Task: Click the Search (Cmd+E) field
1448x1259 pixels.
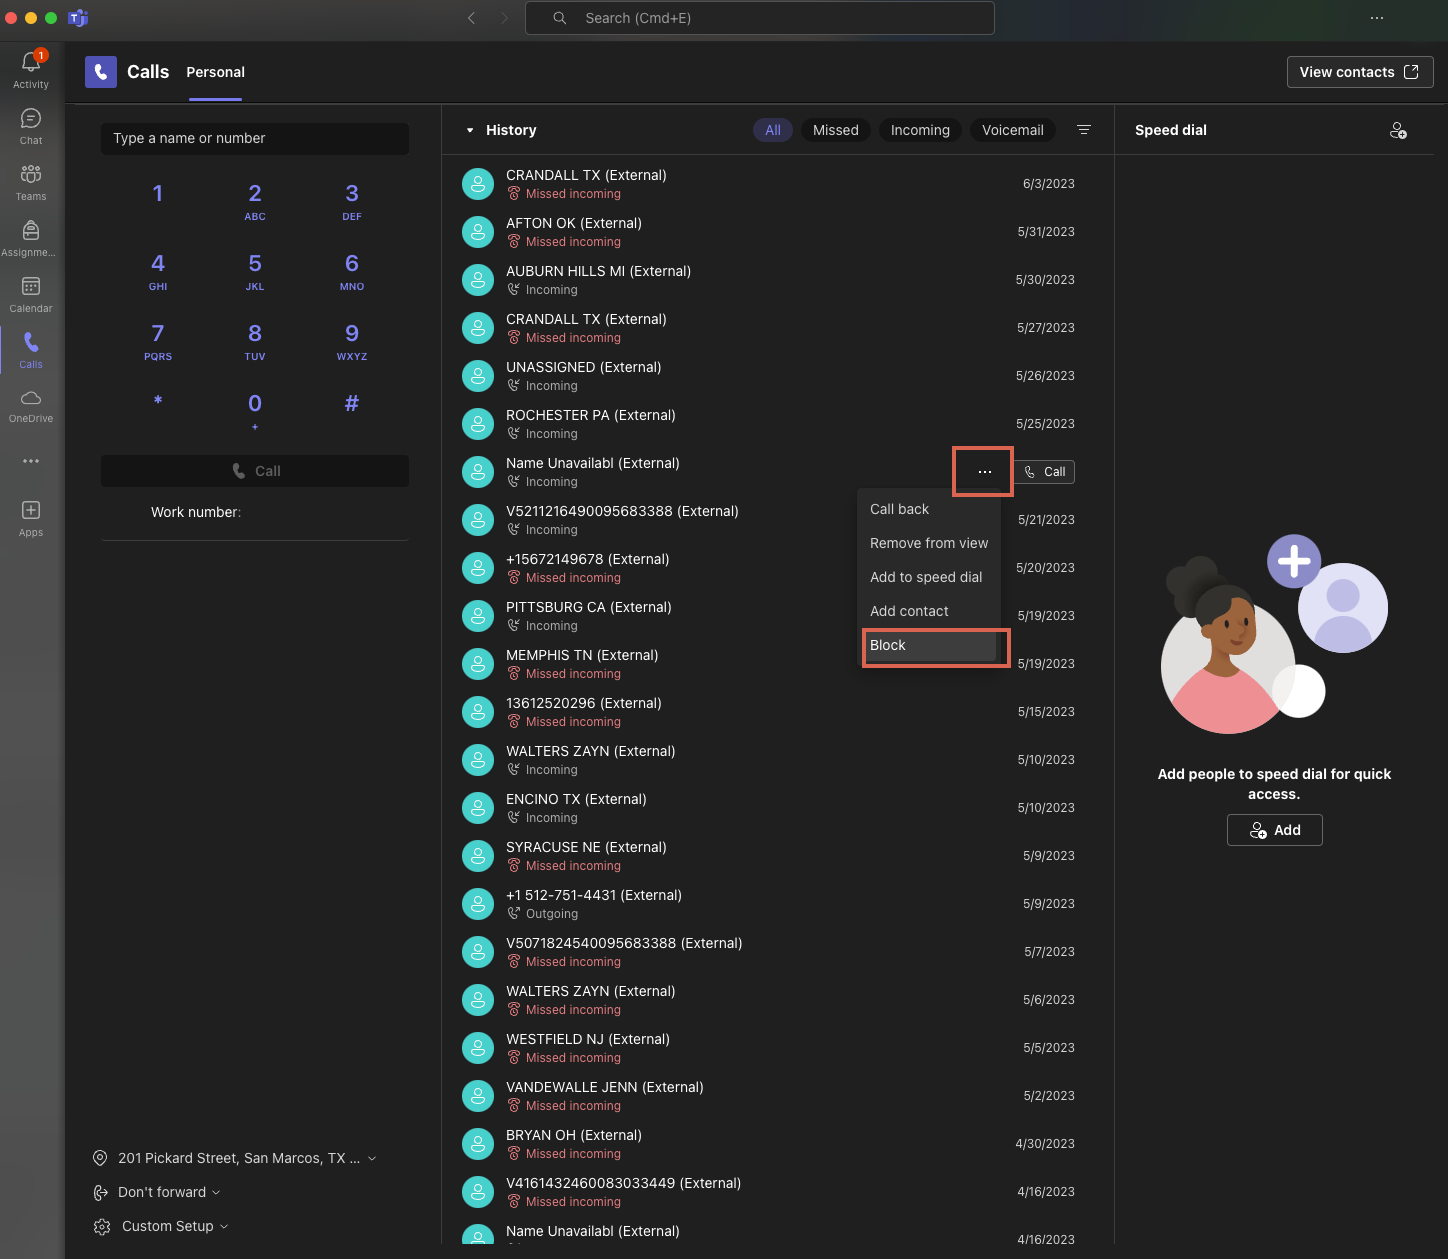Action: coord(760,18)
